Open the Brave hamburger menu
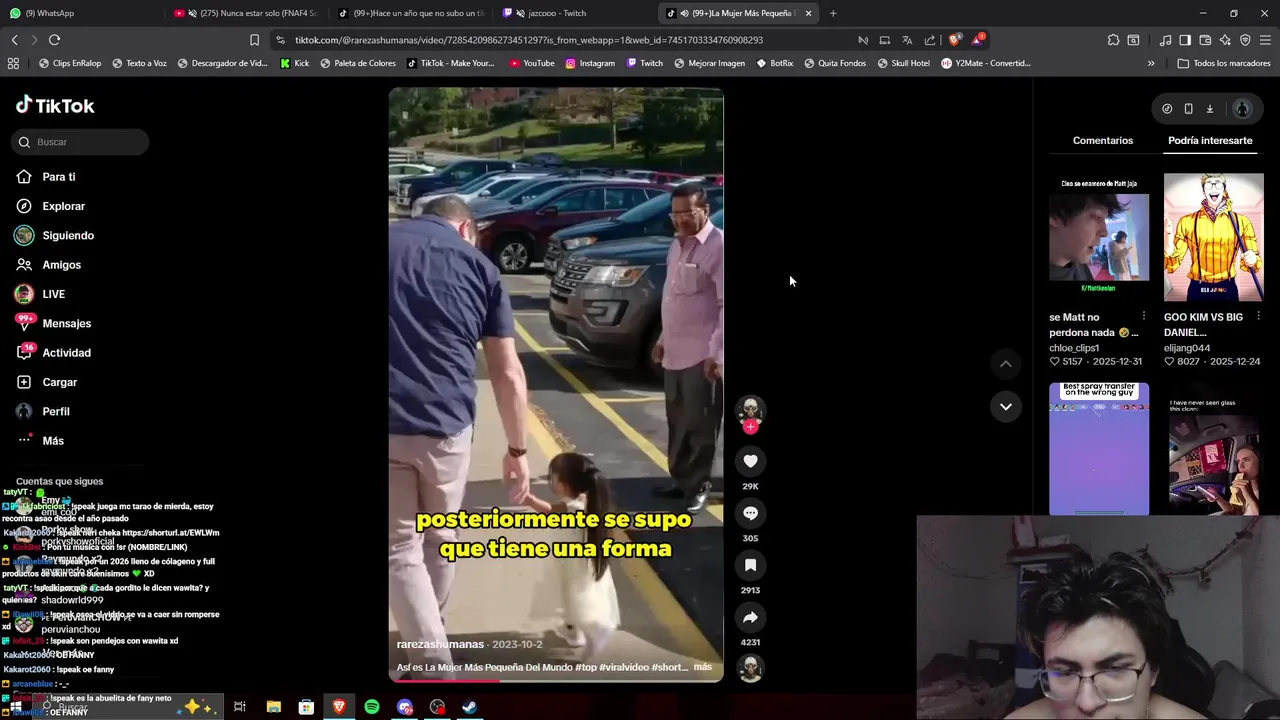The height and width of the screenshot is (720, 1280). (1266, 40)
